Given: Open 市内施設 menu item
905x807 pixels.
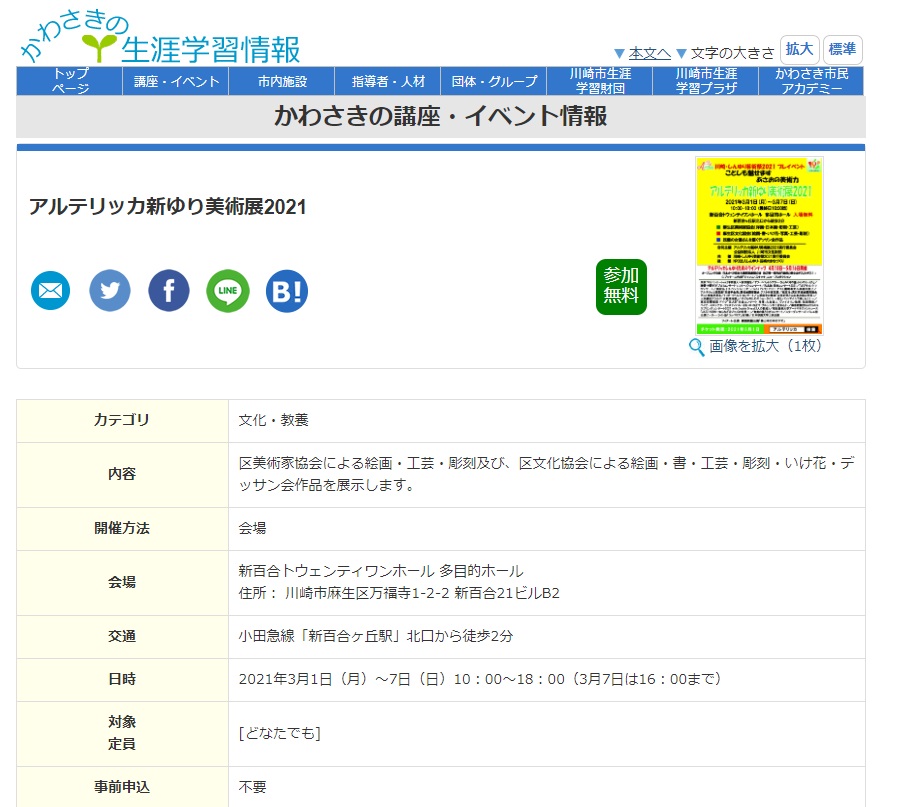Looking at the screenshot, I should click(x=282, y=81).
